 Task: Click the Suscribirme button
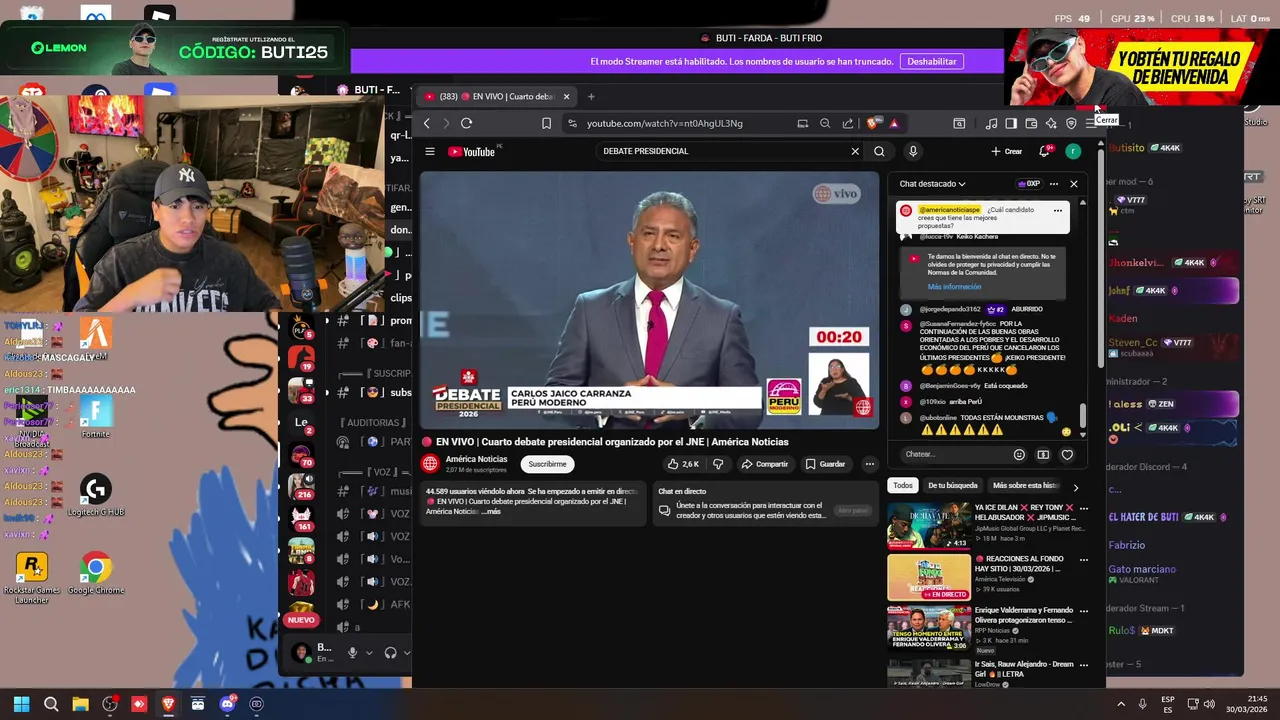(x=547, y=464)
